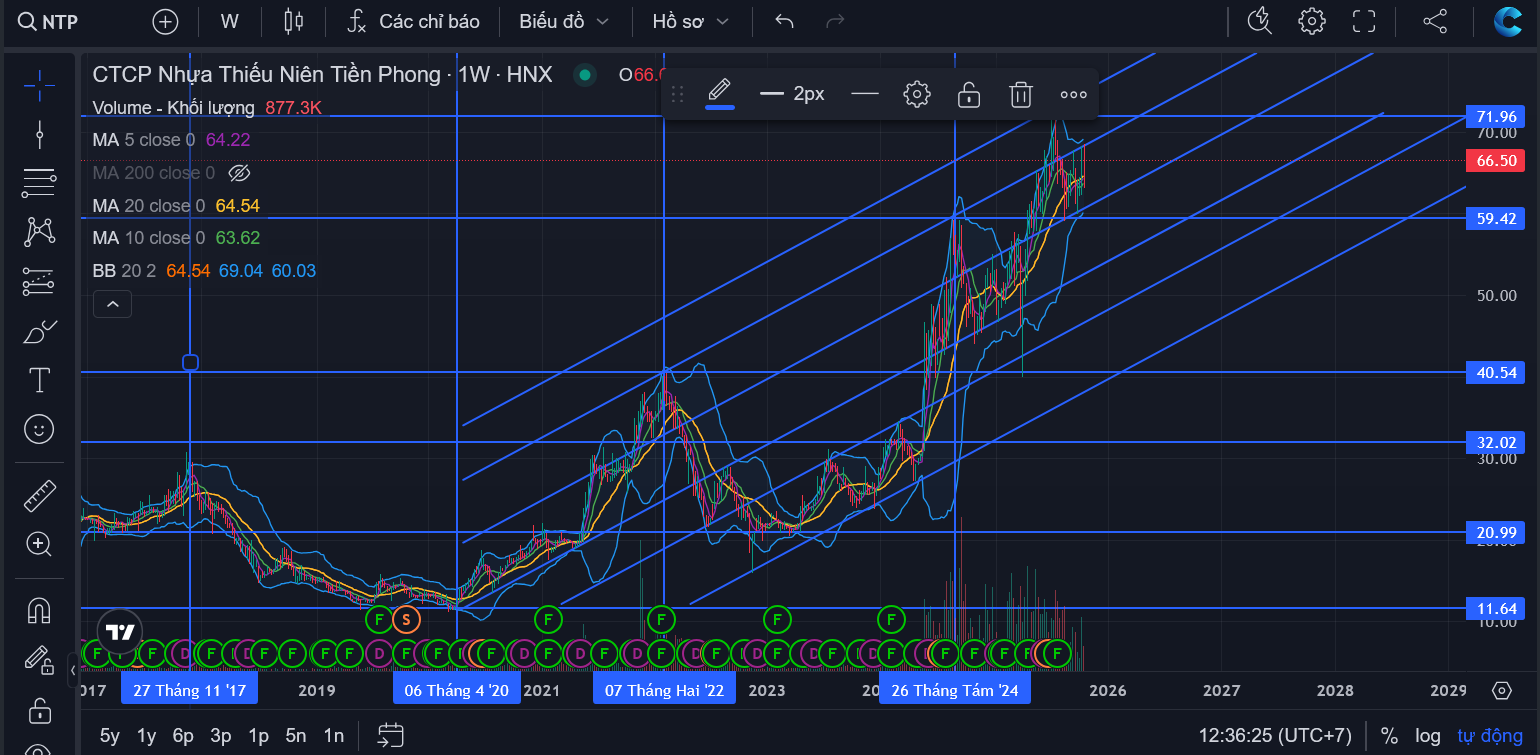Select the brush drawing tool
The height and width of the screenshot is (755, 1540).
(x=39, y=331)
